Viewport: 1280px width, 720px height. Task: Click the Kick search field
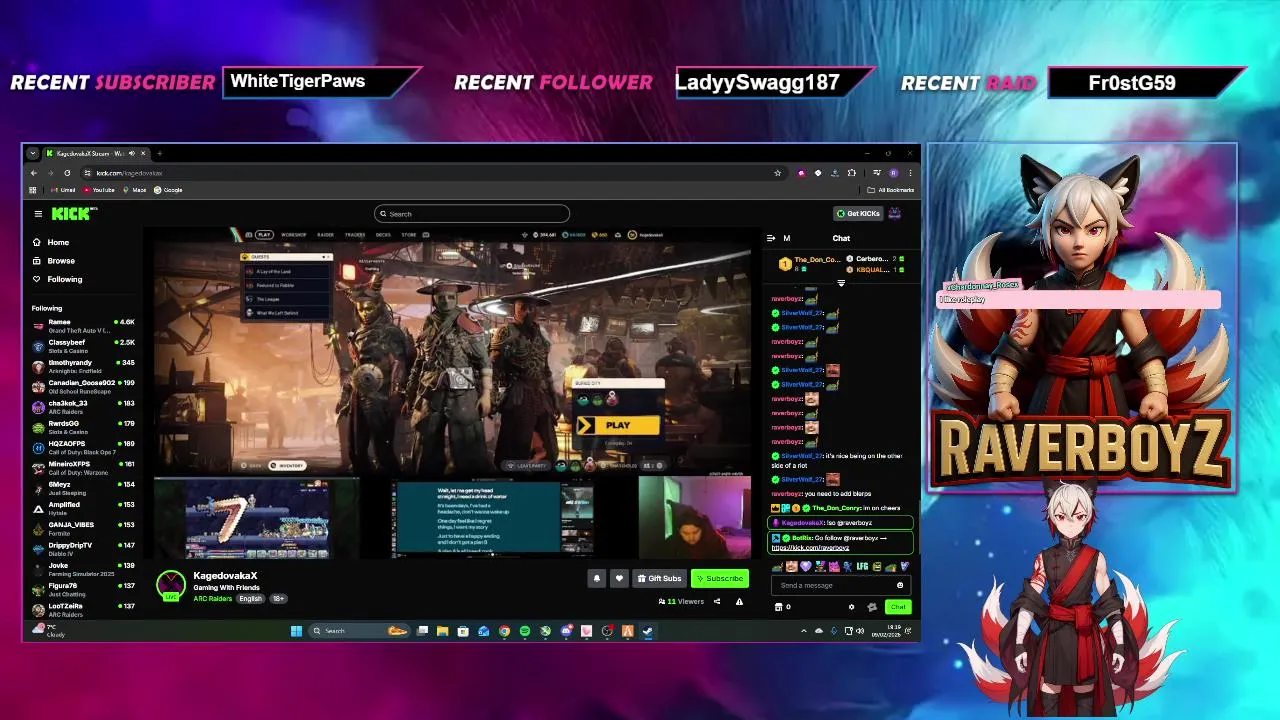(472, 213)
